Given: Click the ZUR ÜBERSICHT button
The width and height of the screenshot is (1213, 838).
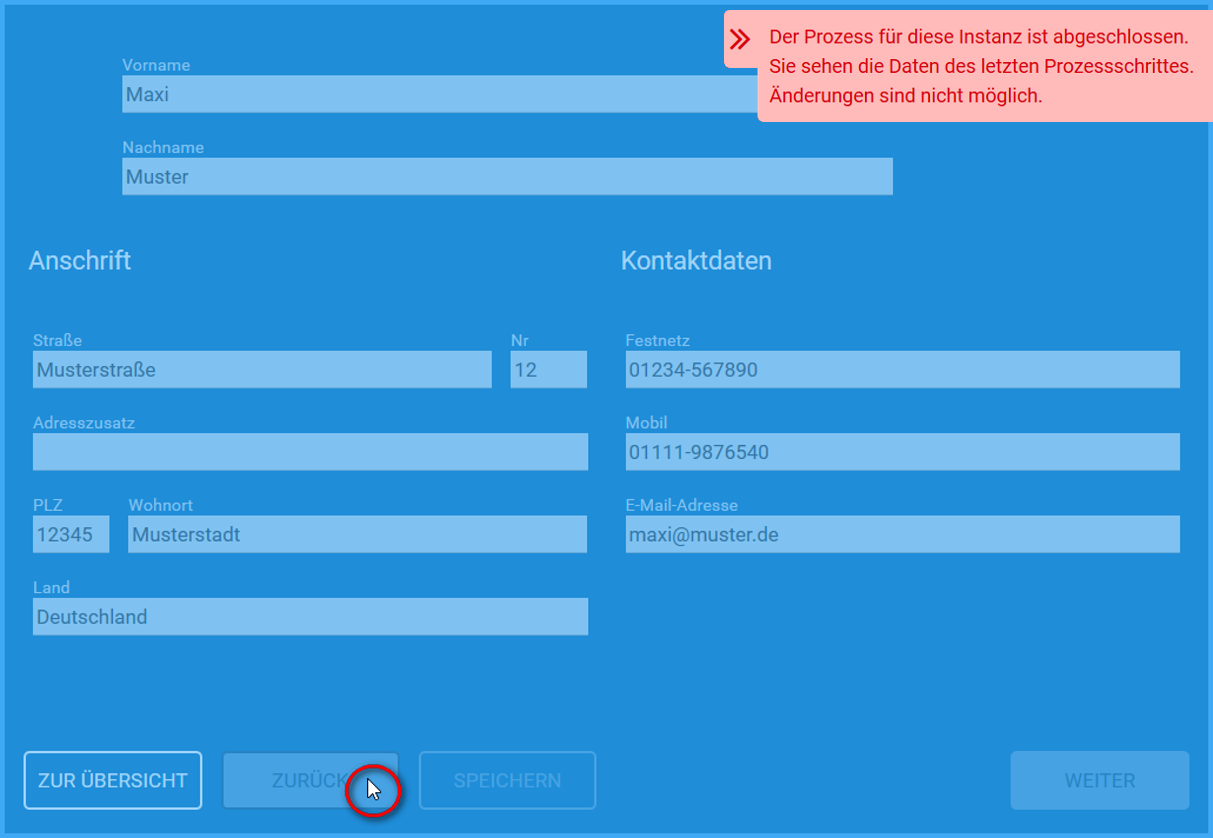Looking at the screenshot, I should [113, 780].
